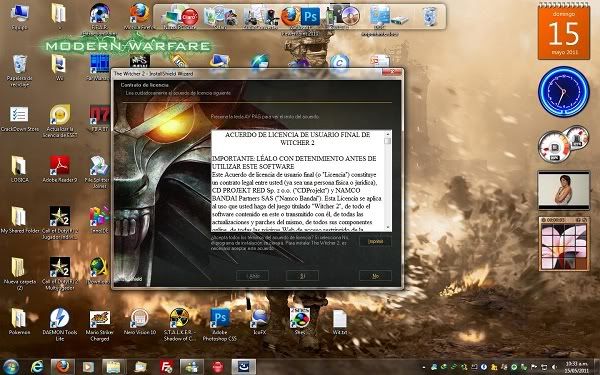Open Windows Media Player from taskbar

(x=88, y=367)
